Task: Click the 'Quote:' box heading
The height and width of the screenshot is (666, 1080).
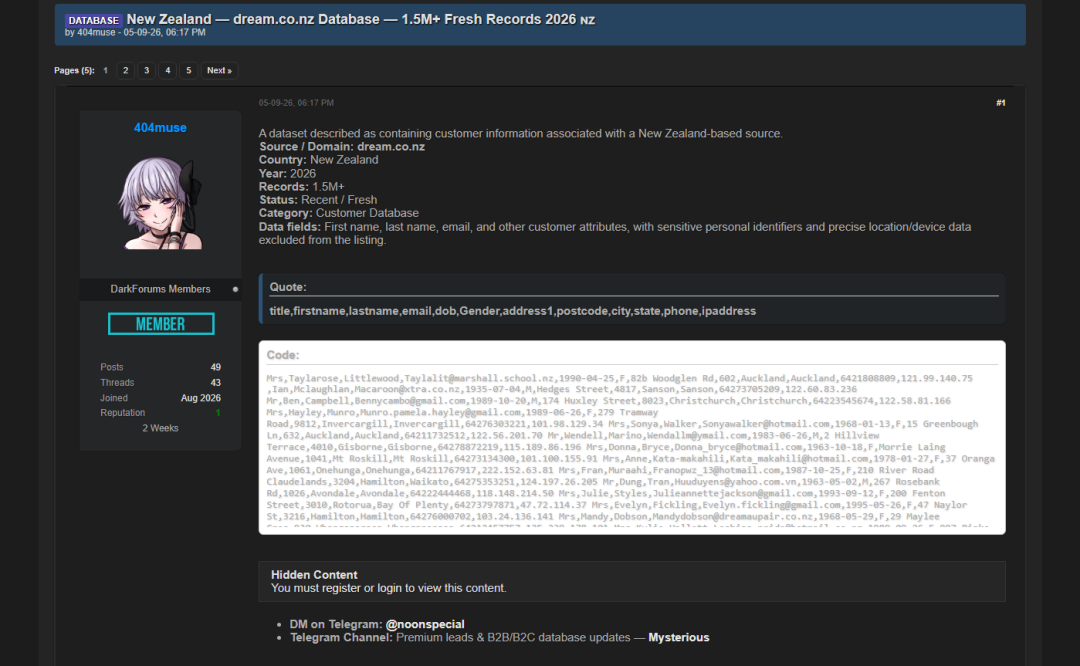Action: pos(288,287)
